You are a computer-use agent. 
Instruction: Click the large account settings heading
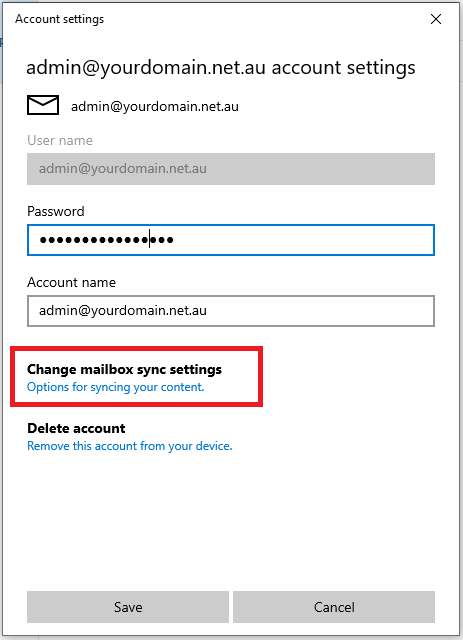pos(220,68)
